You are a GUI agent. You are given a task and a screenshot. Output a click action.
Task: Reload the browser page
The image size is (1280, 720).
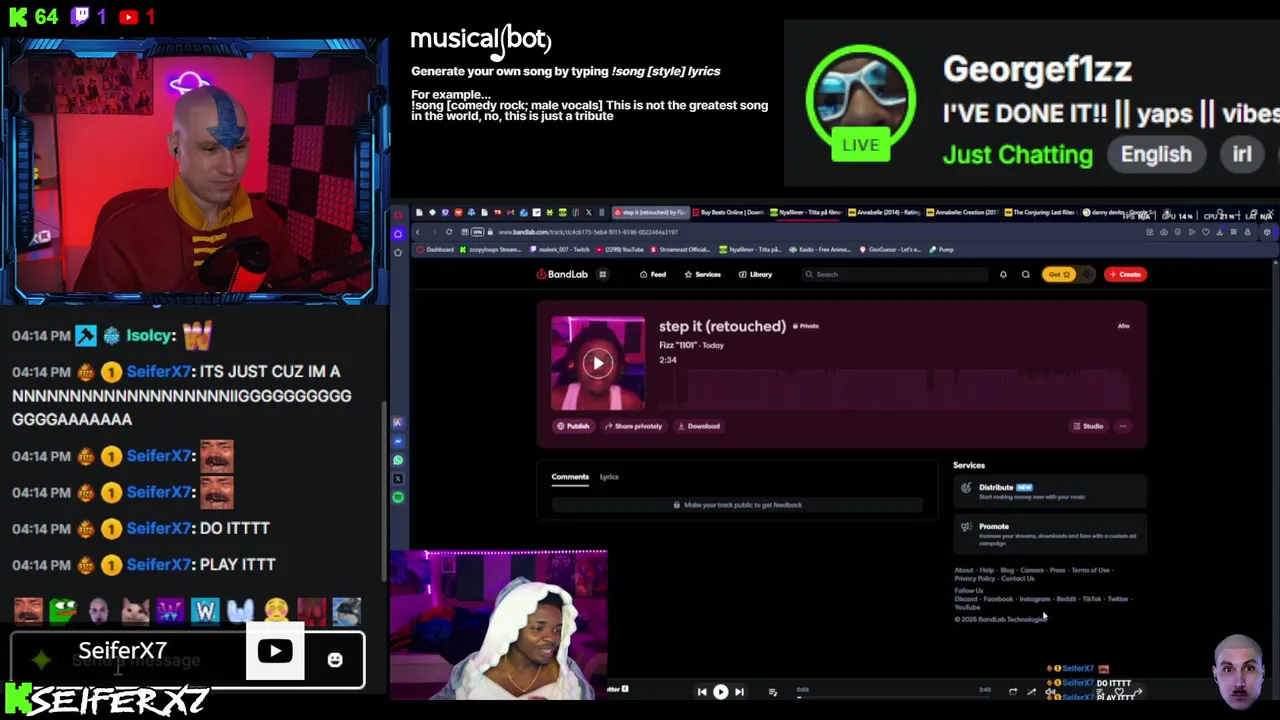tap(449, 232)
